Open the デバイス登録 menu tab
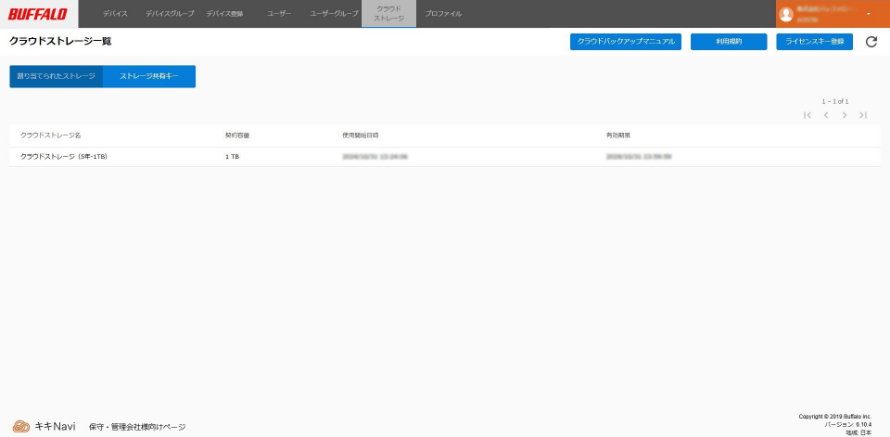 click(x=225, y=14)
